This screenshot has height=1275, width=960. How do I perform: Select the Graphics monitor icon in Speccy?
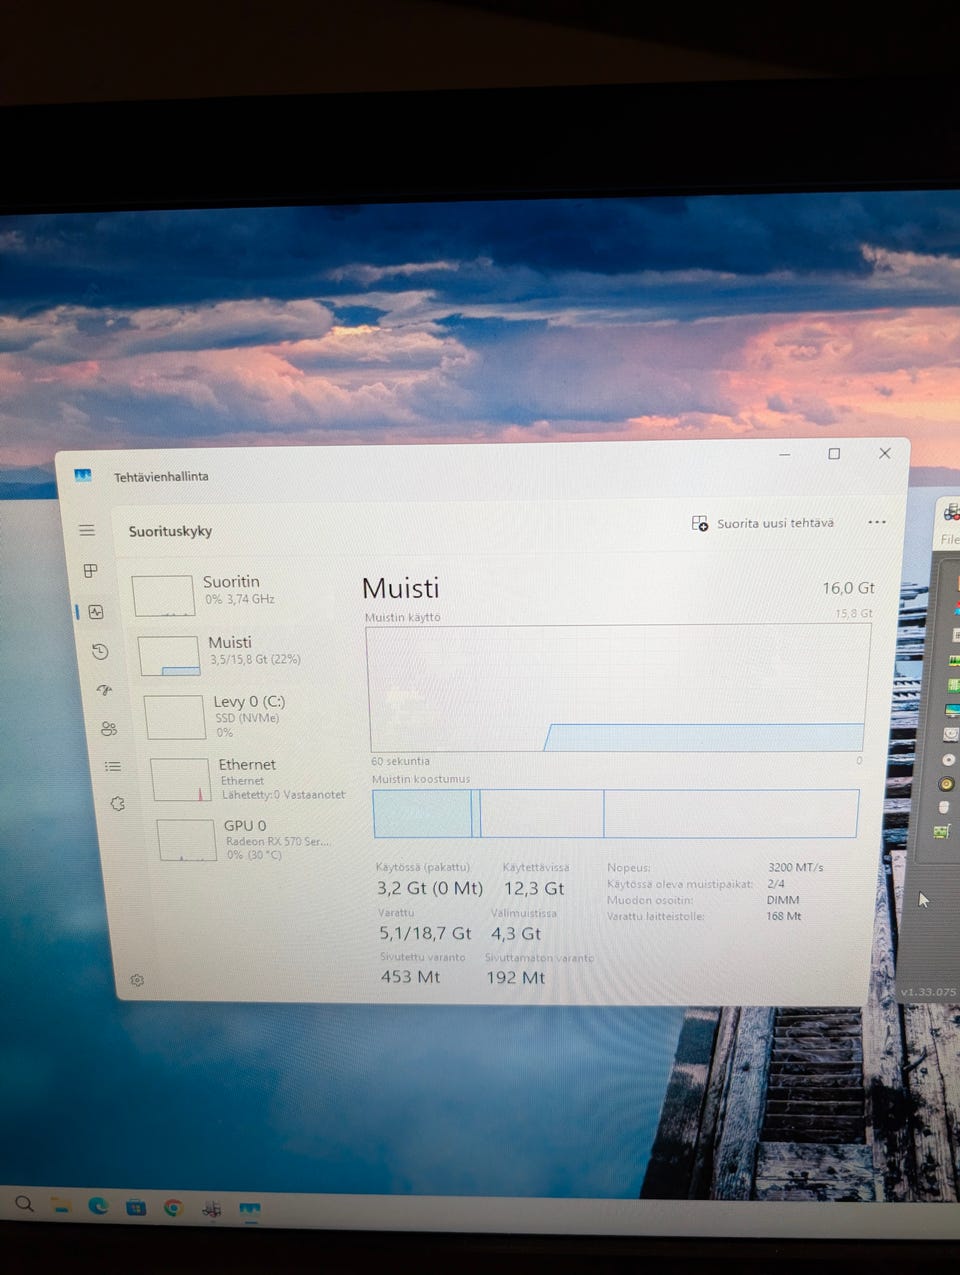[952, 710]
